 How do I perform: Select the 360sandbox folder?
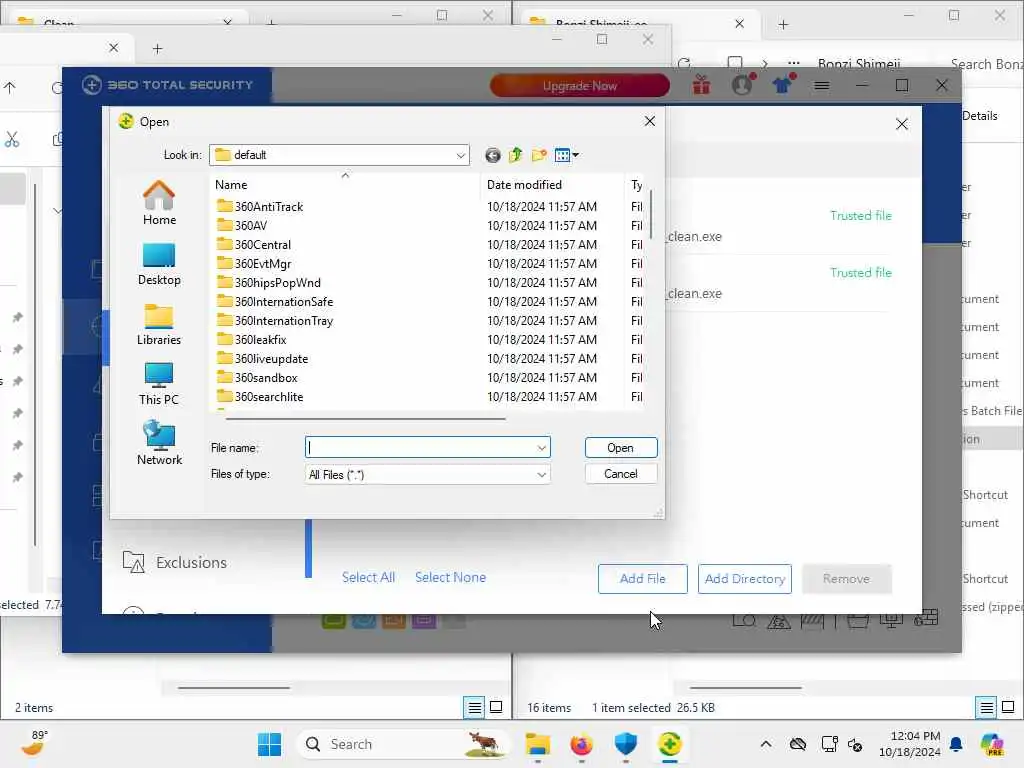coord(257,377)
